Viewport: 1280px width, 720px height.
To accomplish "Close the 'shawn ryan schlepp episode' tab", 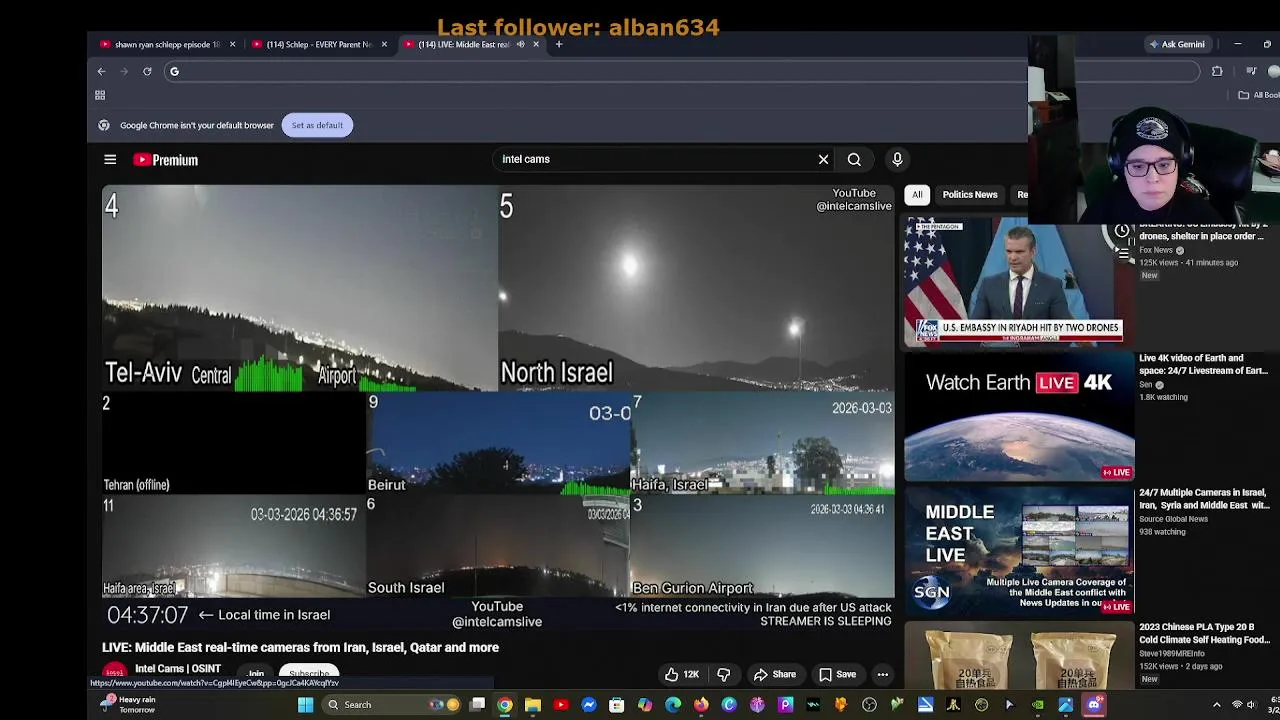I will [232, 44].
